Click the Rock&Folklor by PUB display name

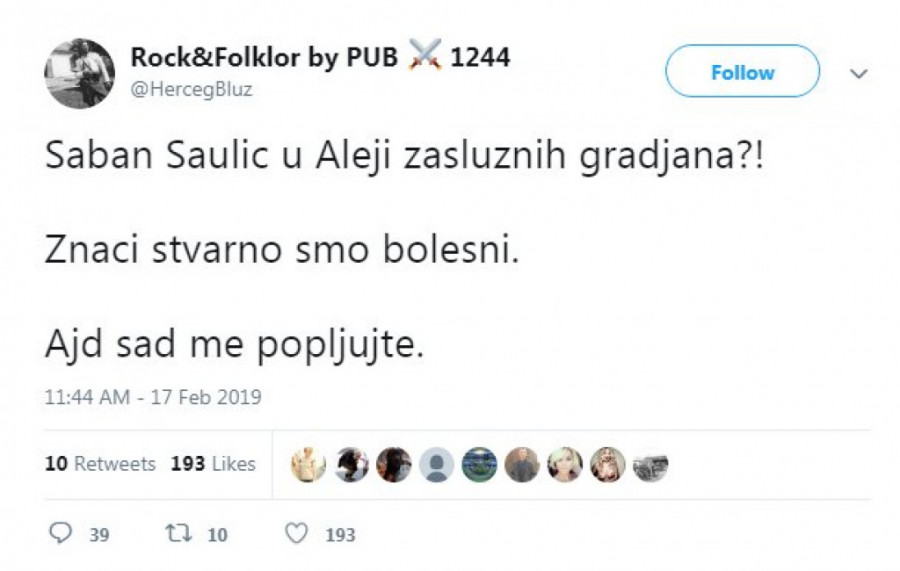(264, 58)
